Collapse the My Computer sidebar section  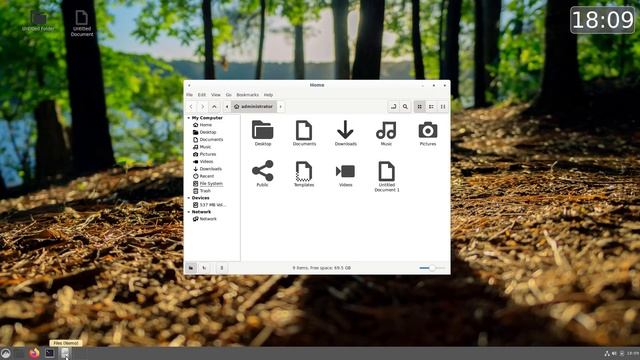point(189,118)
